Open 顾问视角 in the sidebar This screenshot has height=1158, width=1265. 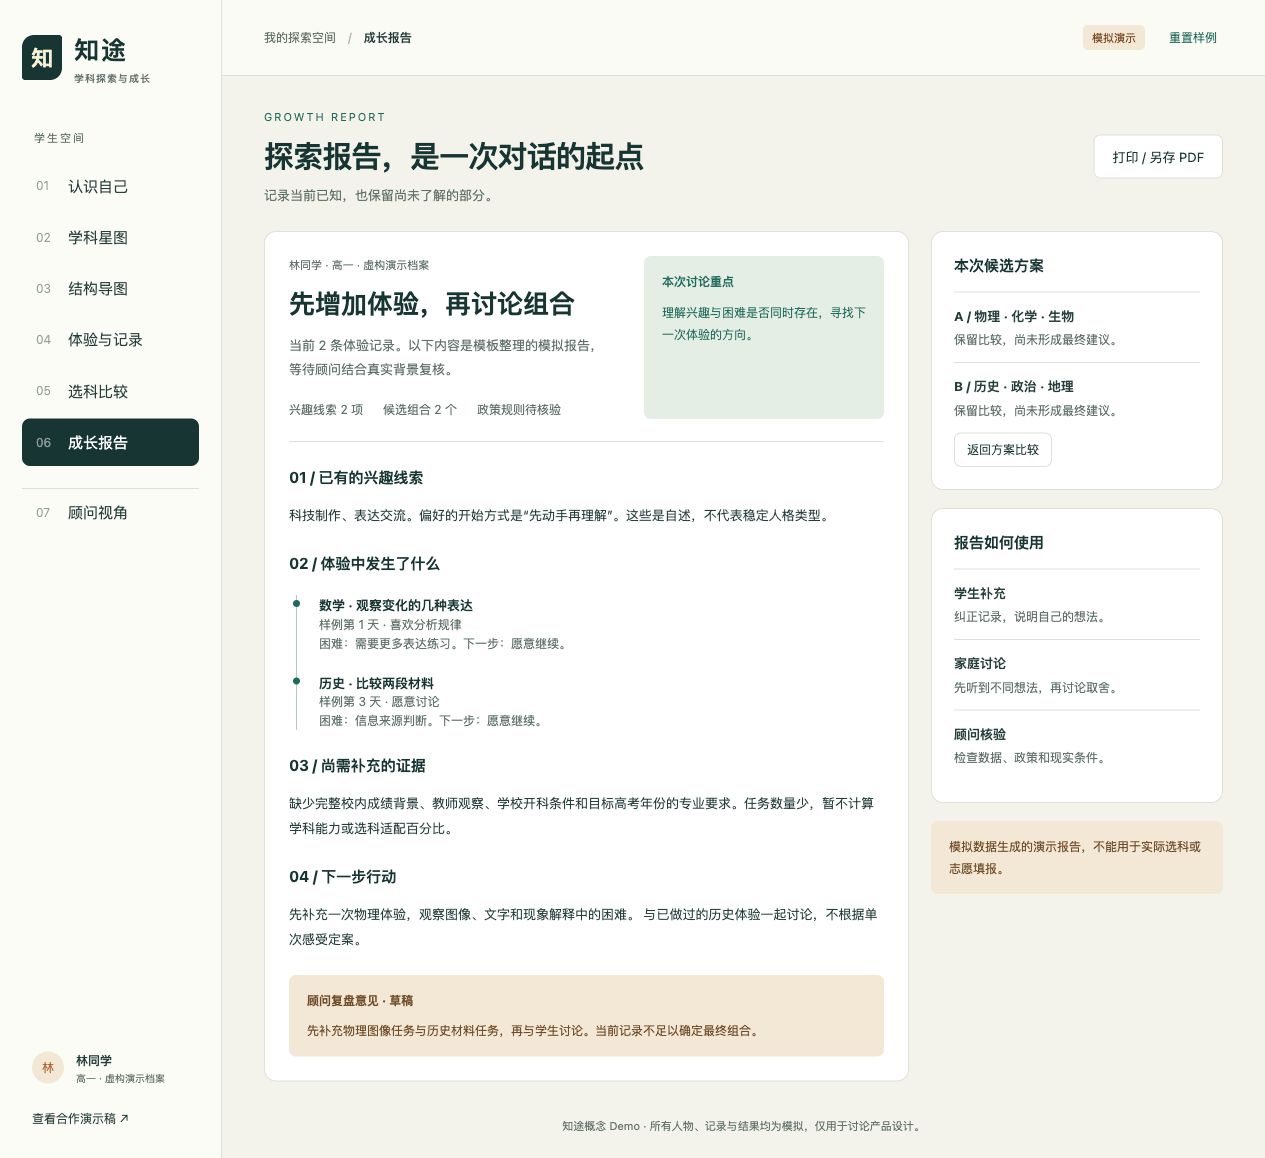click(110, 512)
